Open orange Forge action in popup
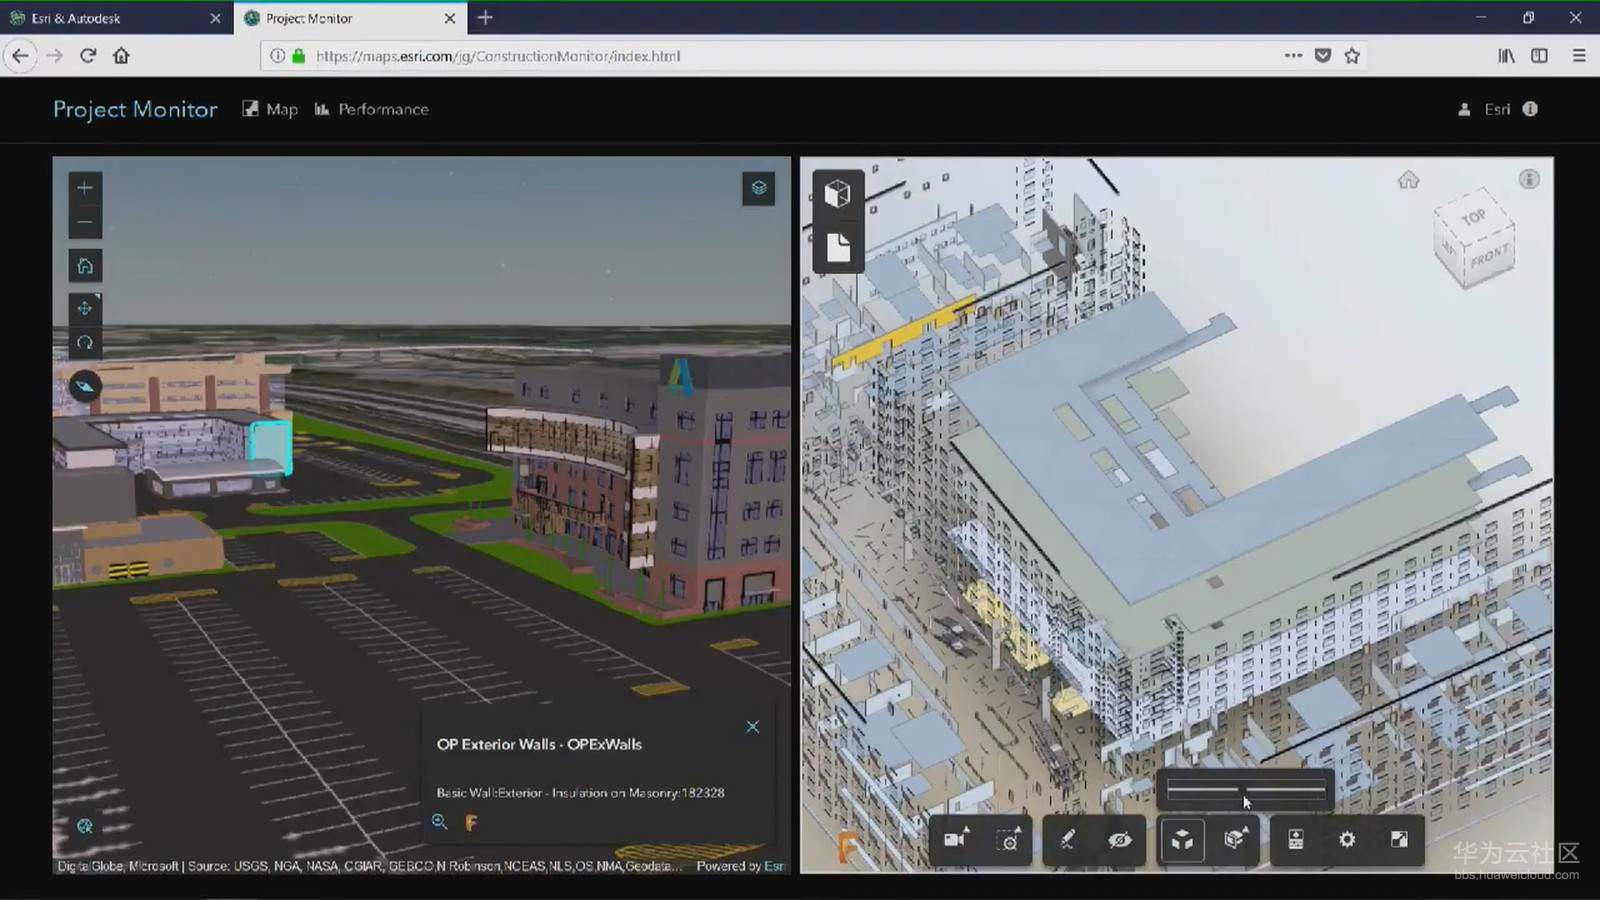Screen dimensions: 1600x900 (471, 822)
